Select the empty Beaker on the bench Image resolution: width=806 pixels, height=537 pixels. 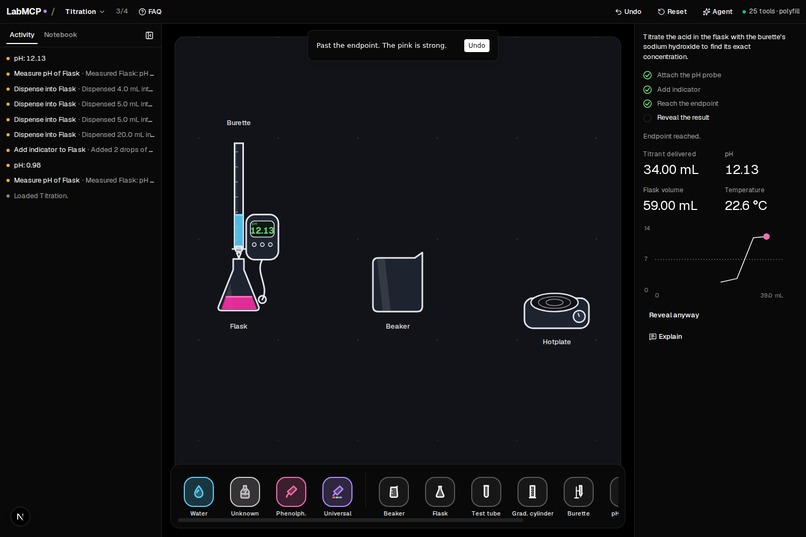[x=398, y=283]
